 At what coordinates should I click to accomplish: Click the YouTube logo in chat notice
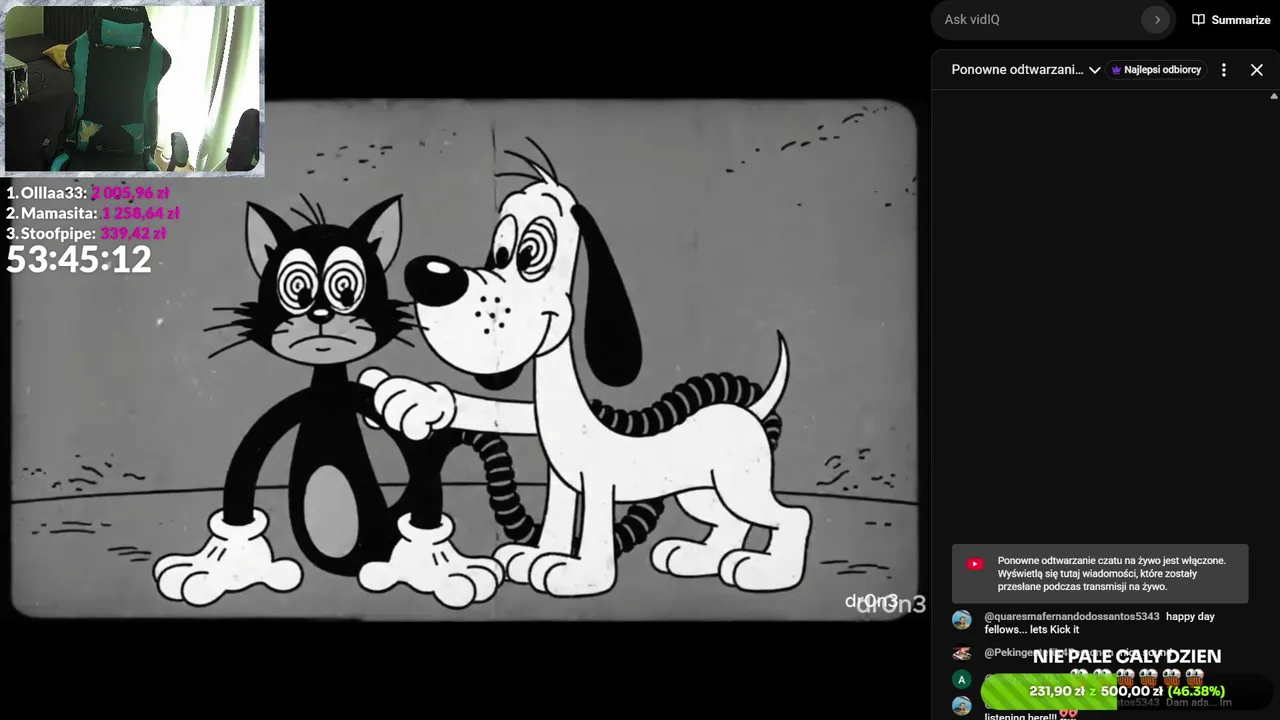pyautogui.click(x=975, y=564)
